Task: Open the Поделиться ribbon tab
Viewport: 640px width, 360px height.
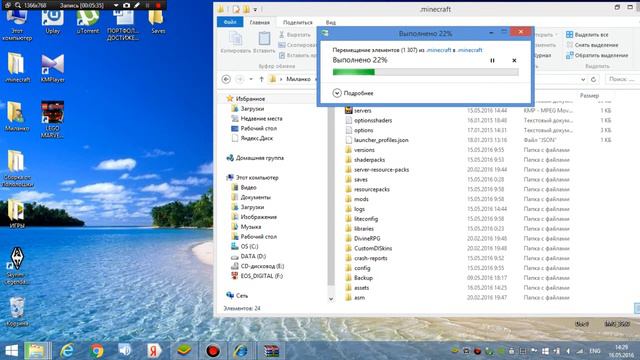Action: coord(298,22)
